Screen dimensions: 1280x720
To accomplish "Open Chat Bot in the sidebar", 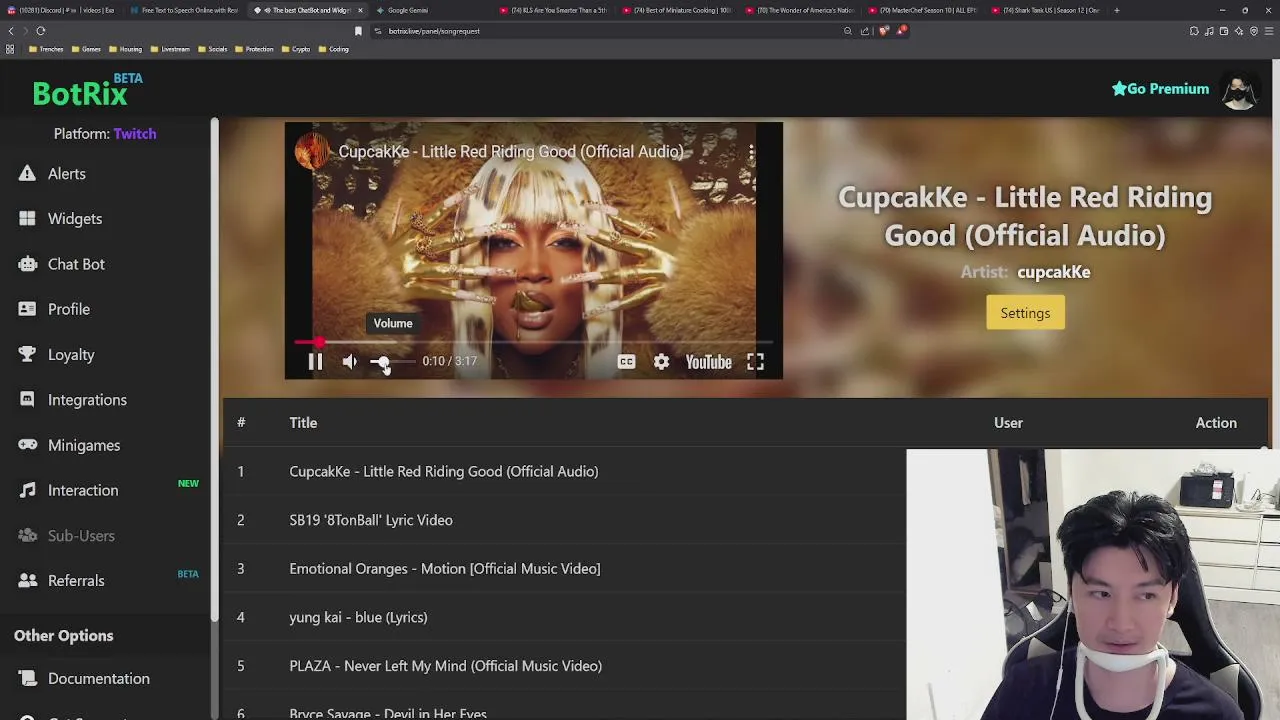I will [76, 264].
